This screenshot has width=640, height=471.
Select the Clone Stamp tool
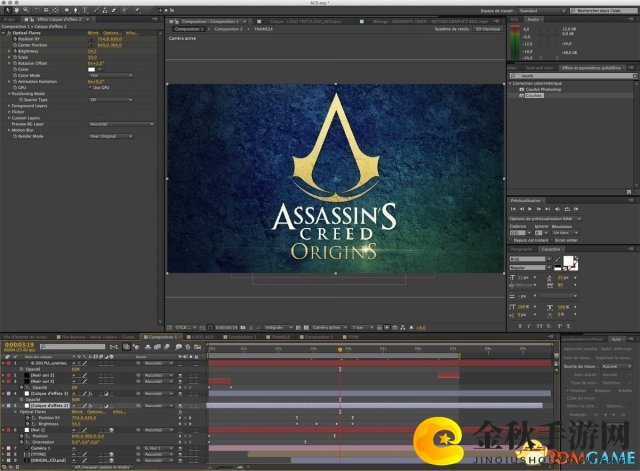tap(104, 10)
